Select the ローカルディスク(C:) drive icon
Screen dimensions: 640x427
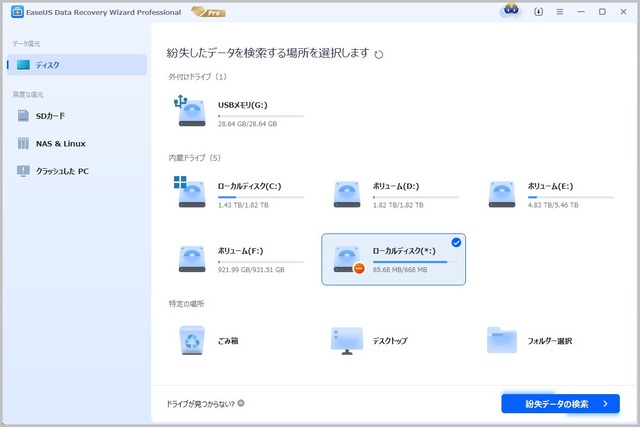190,192
